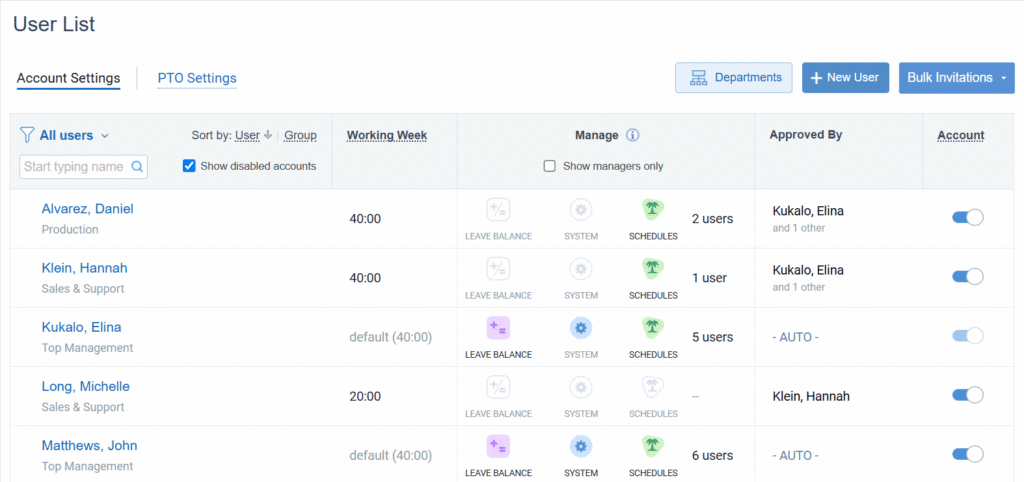Screen dimensions: 1024x482
Task: Click Schedules palm icon for Klein, Hannah
Action: point(652,269)
